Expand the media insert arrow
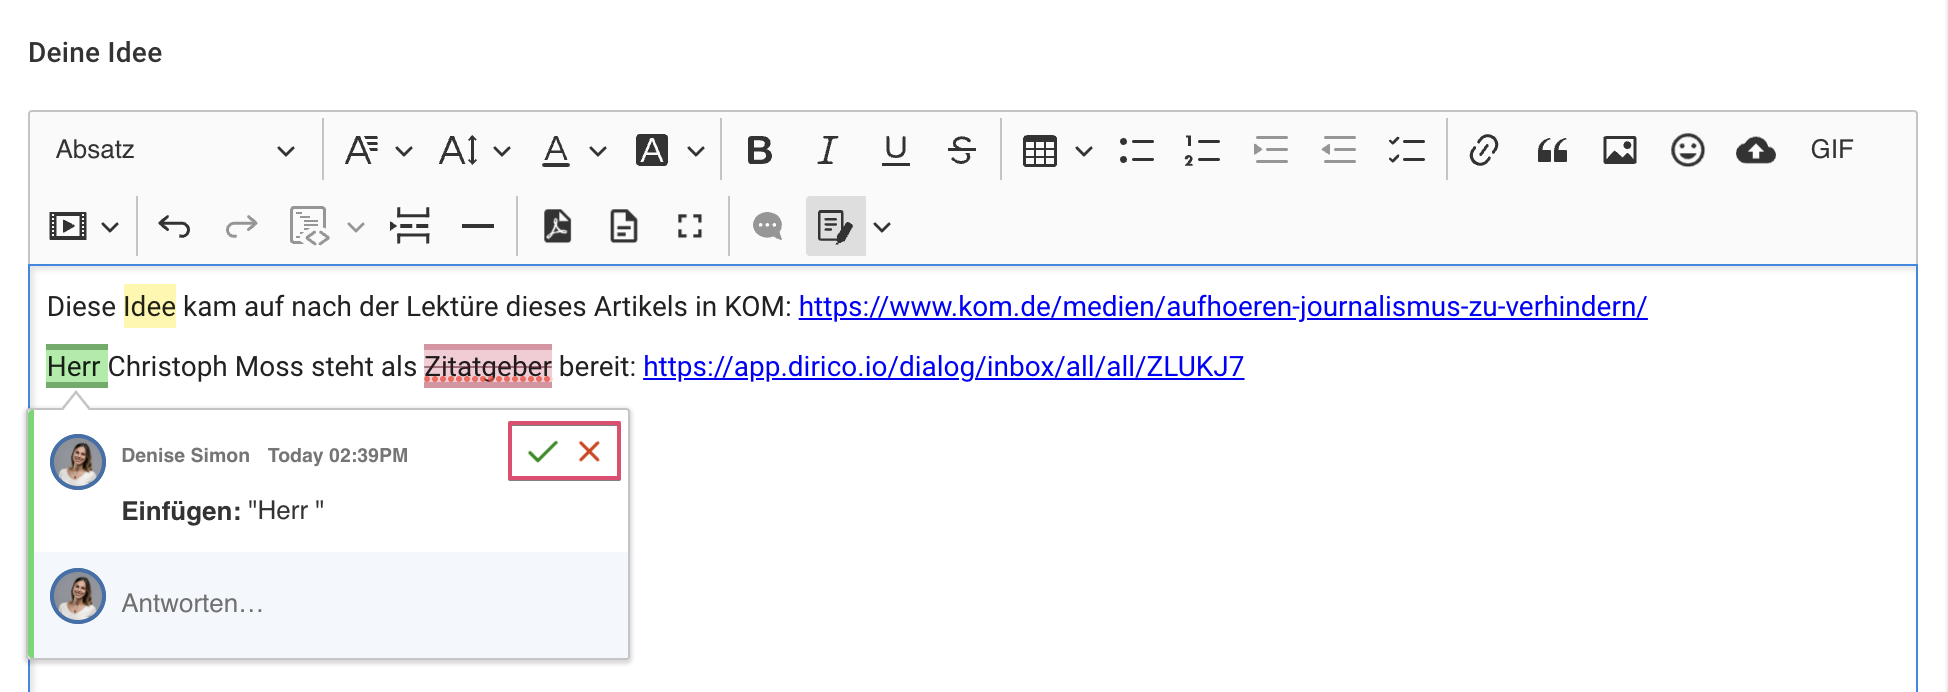Viewport: 1948px width, 692px height. pyautogui.click(x=111, y=227)
